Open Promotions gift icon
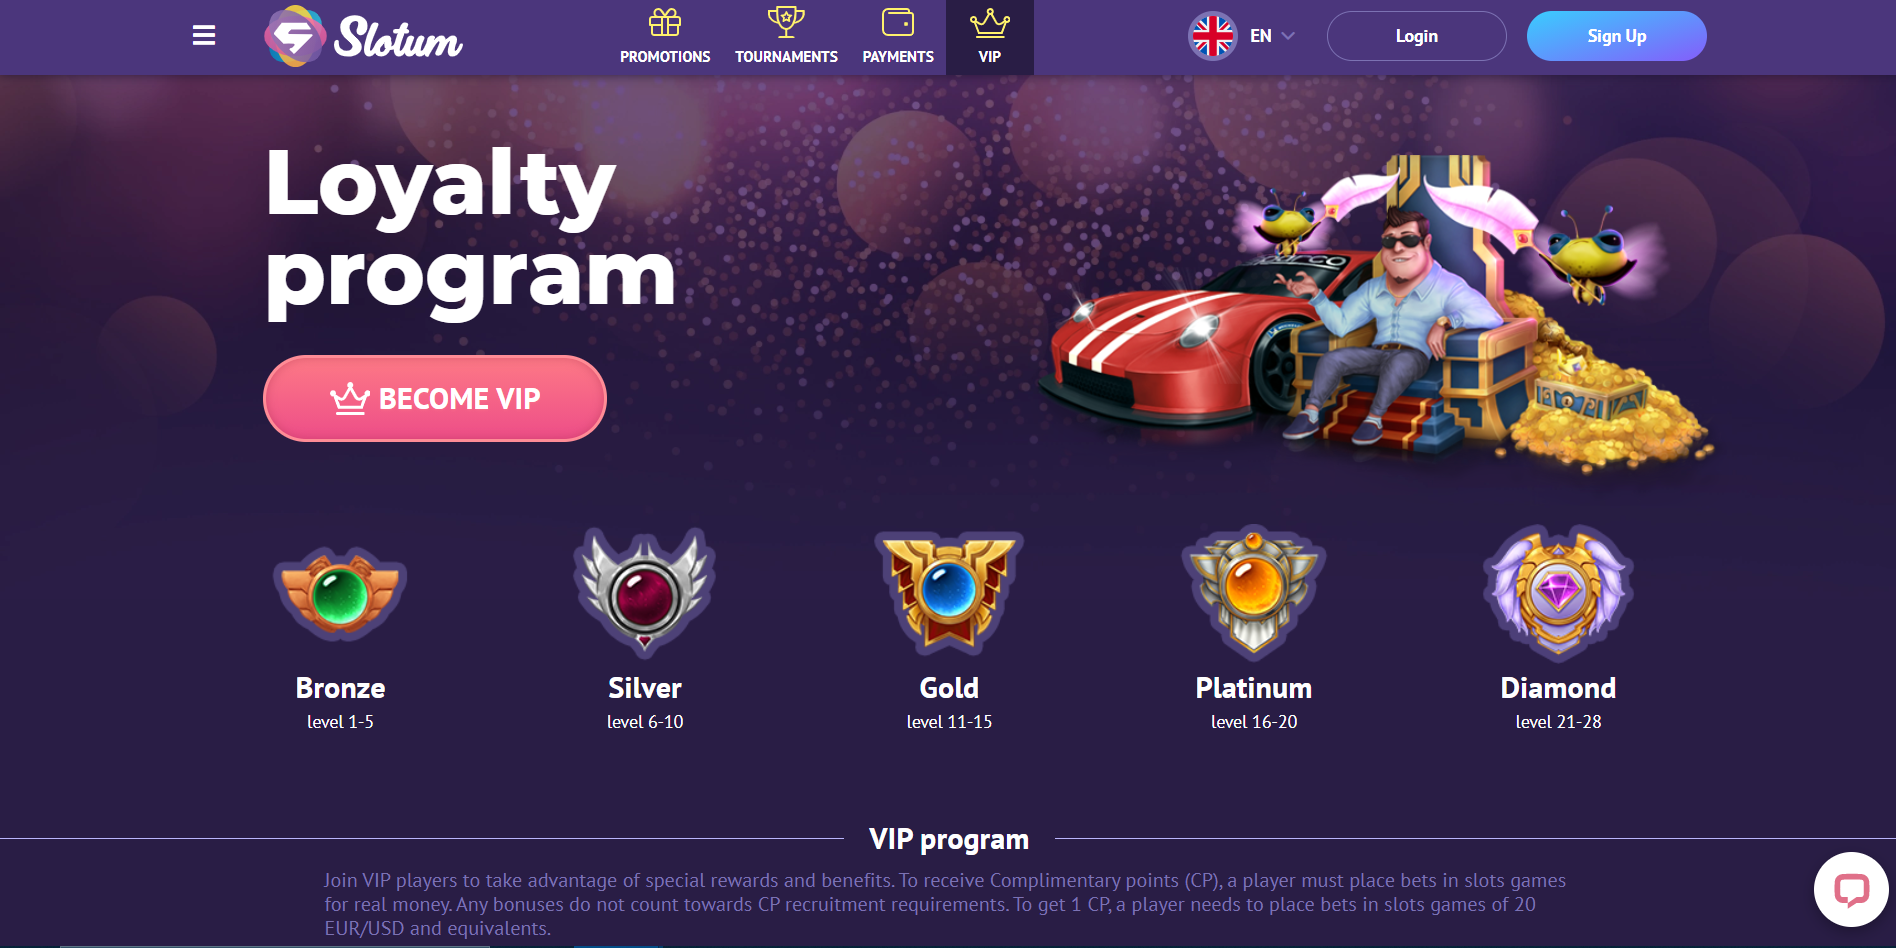 point(665,22)
